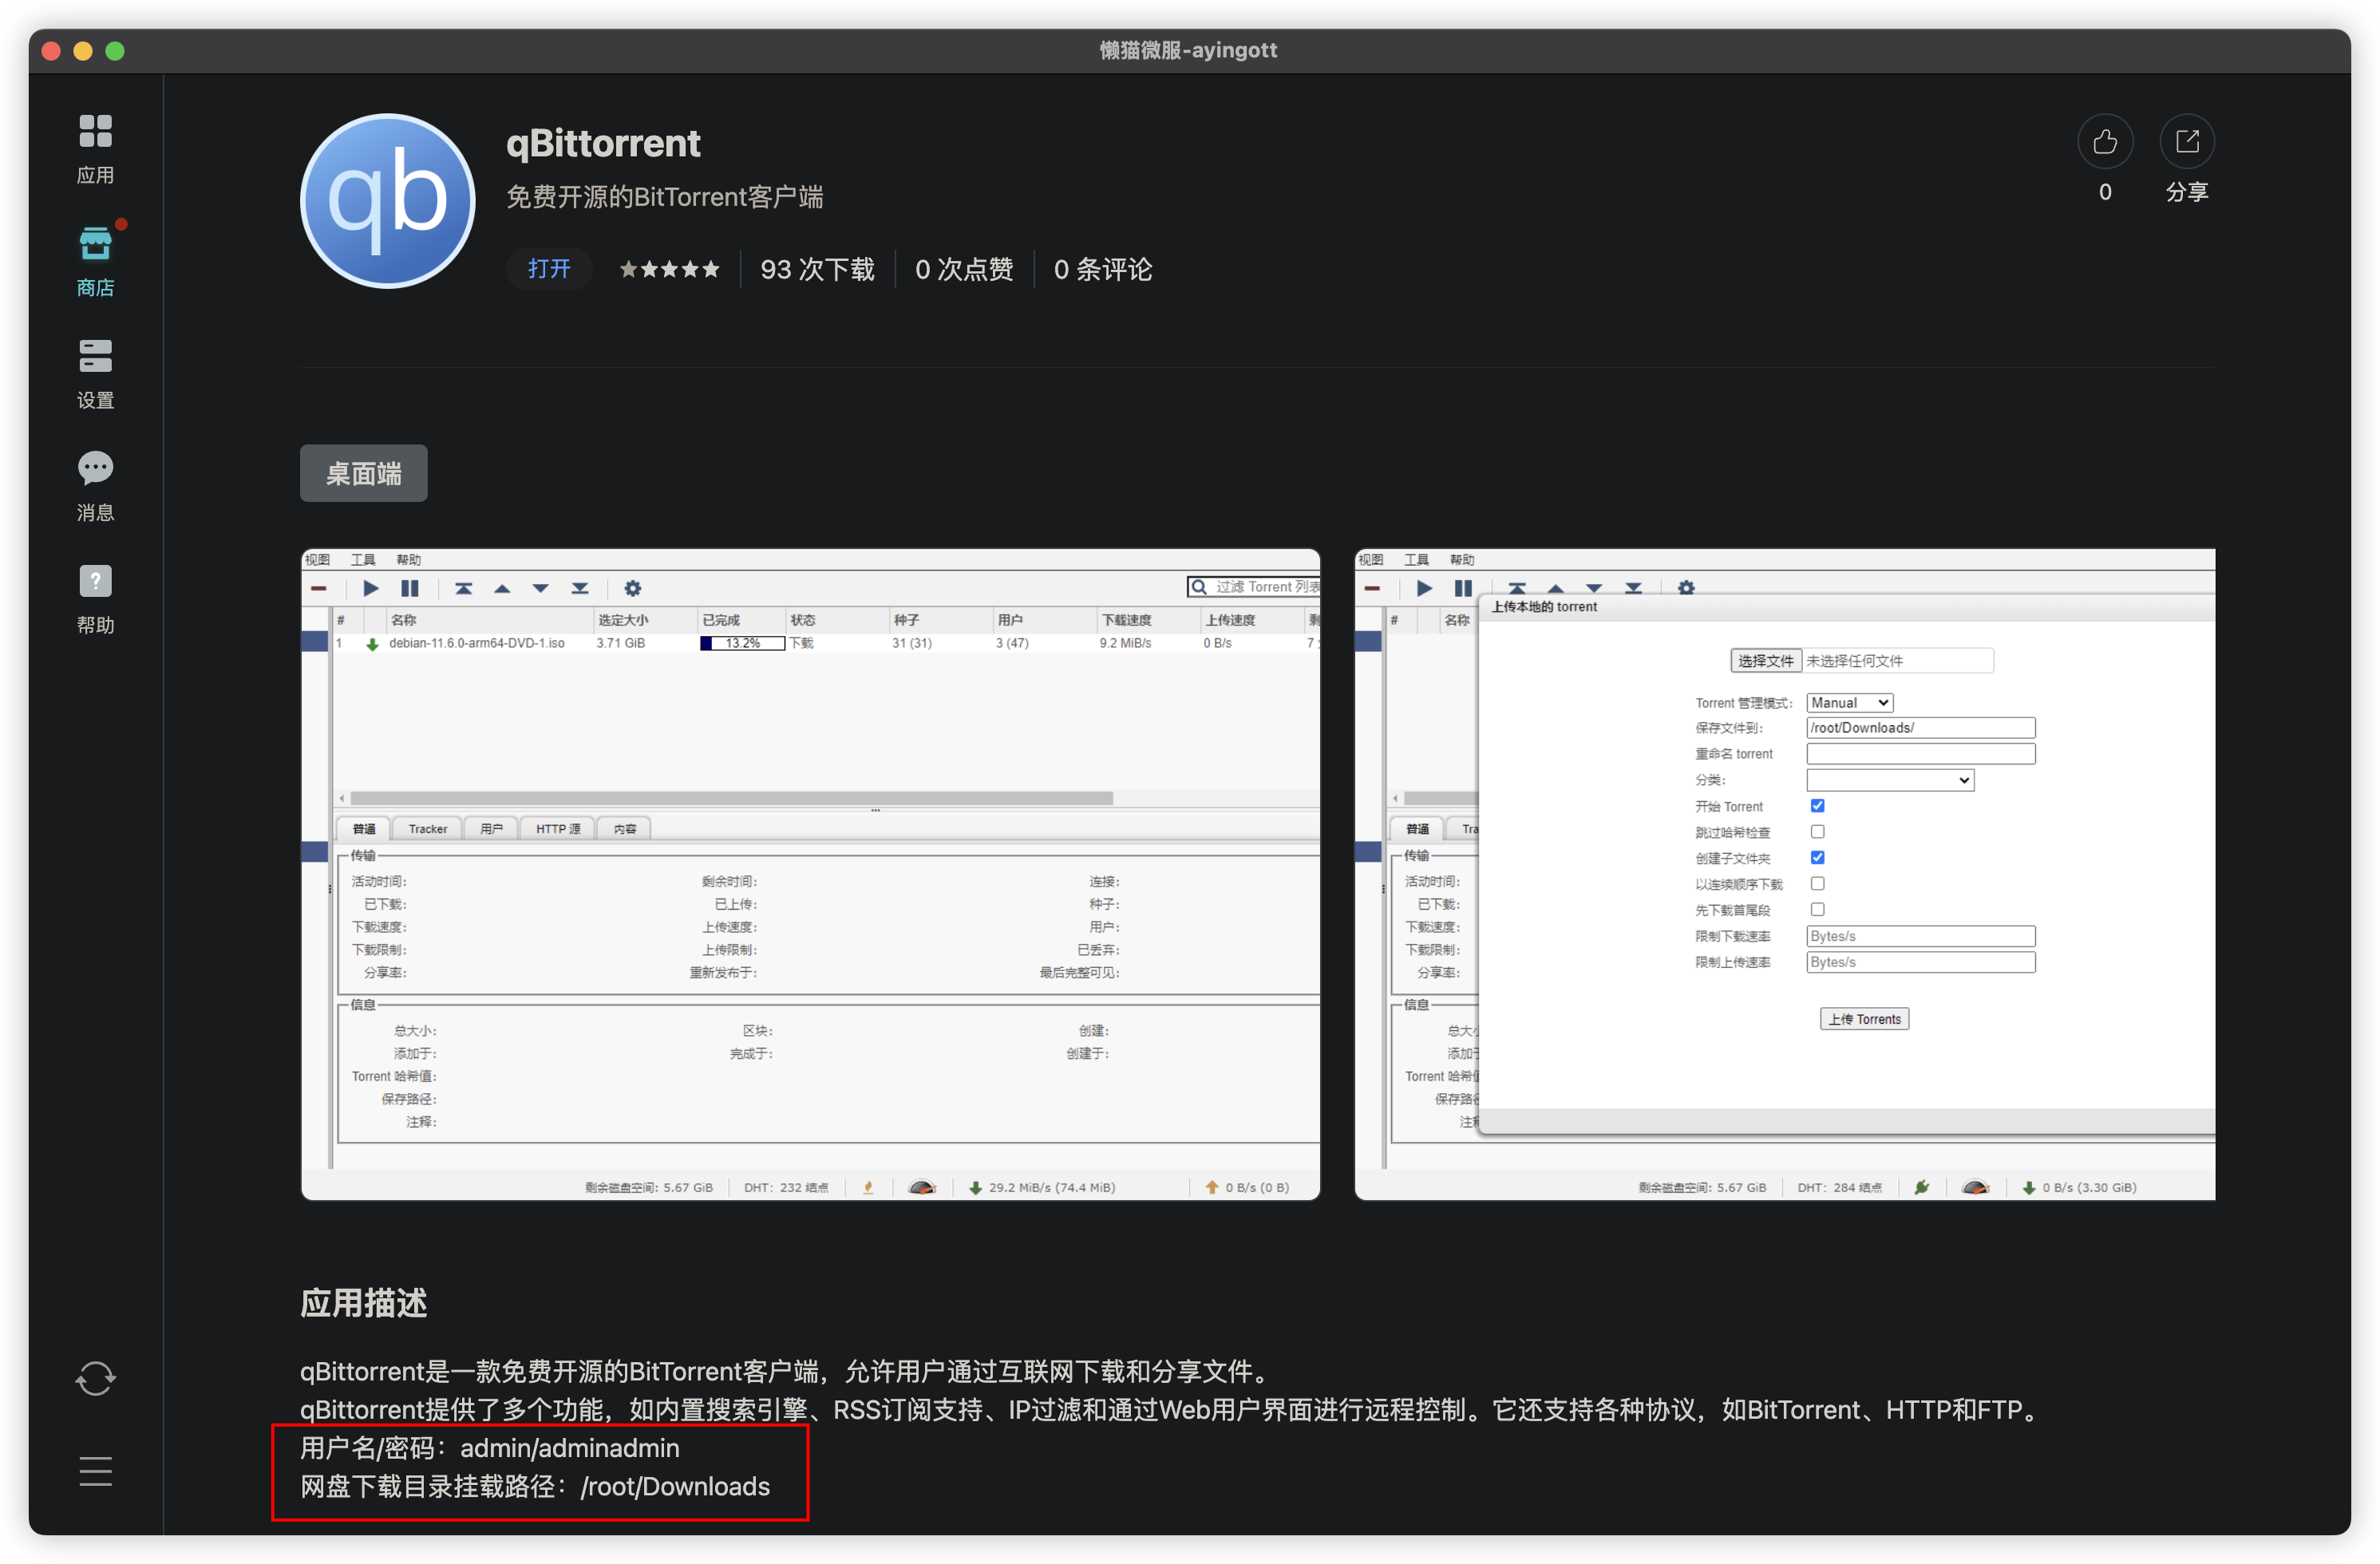Open the 帮助 help icon
Screen dimensions: 2380x1564
(x=95, y=598)
